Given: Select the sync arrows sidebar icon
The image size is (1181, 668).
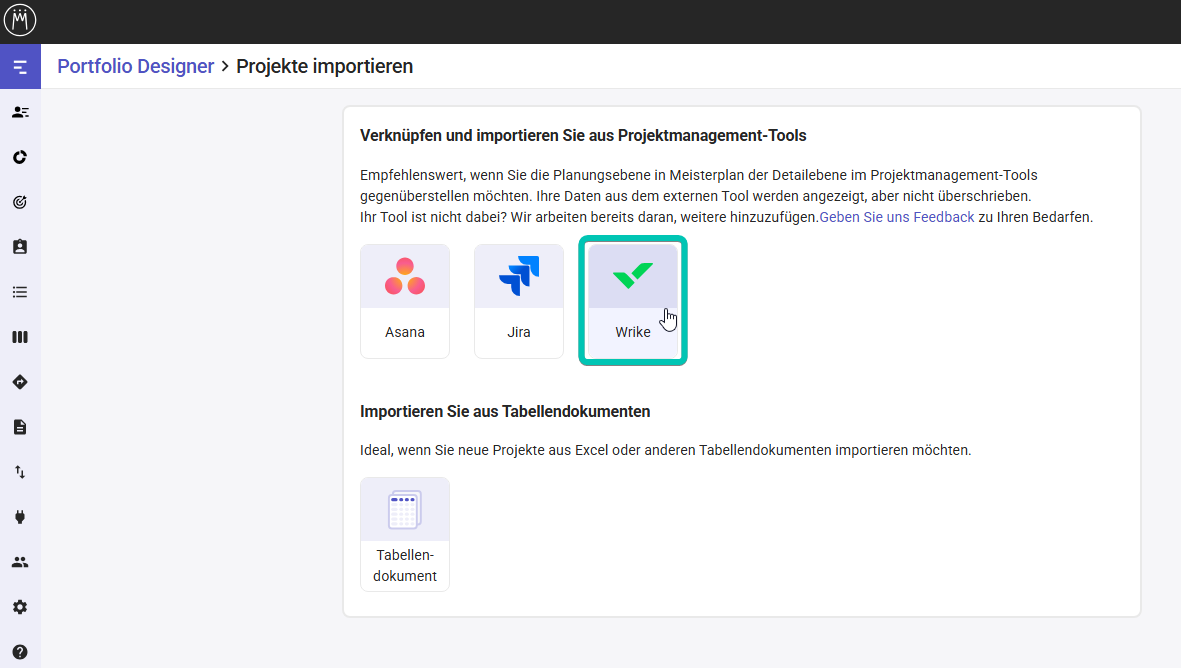Looking at the screenshot, I should pos(20,157).
